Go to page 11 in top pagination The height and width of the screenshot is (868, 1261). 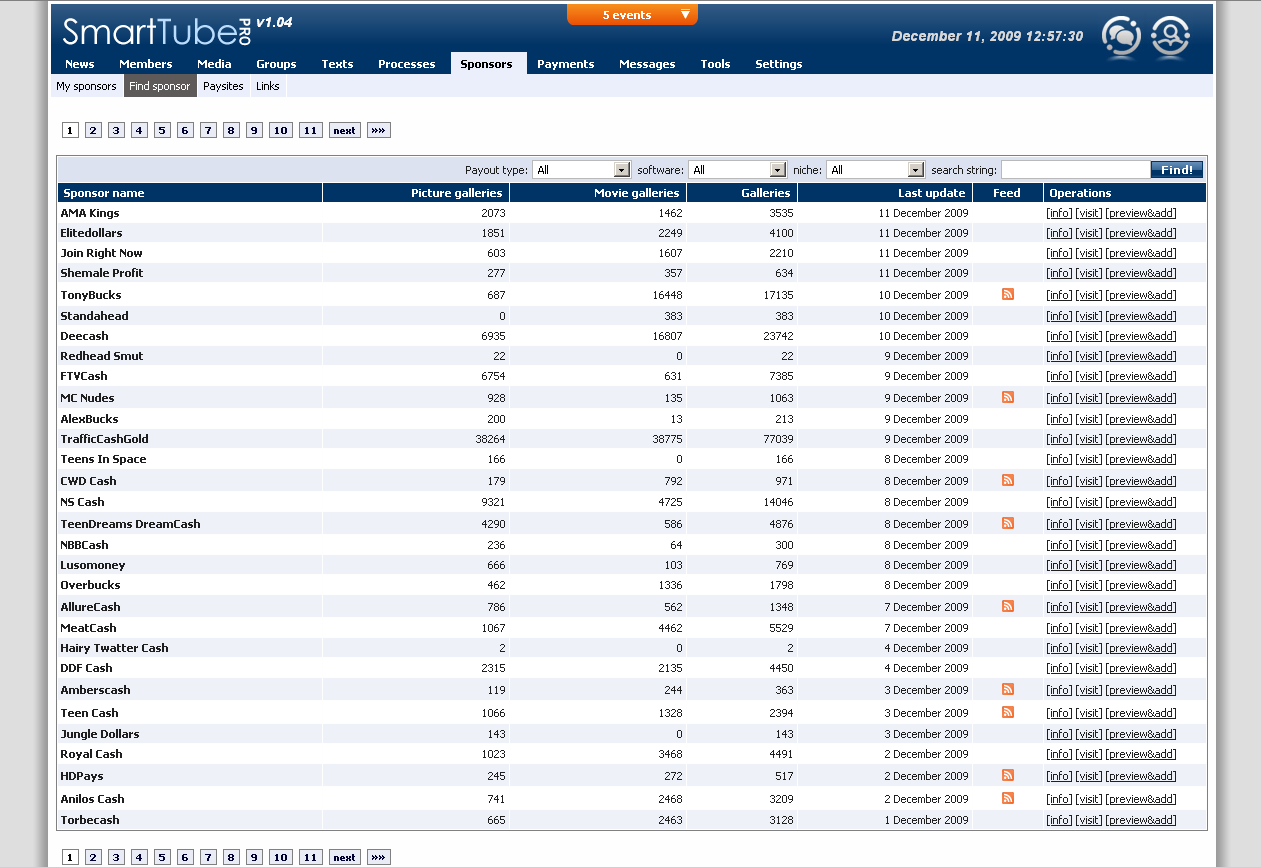coord(311,130)
